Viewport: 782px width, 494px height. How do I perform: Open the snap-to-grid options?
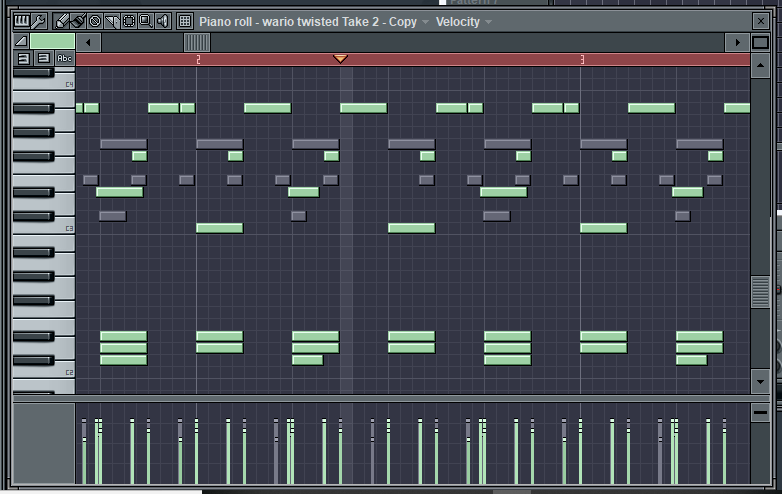(x=185, y=21)
